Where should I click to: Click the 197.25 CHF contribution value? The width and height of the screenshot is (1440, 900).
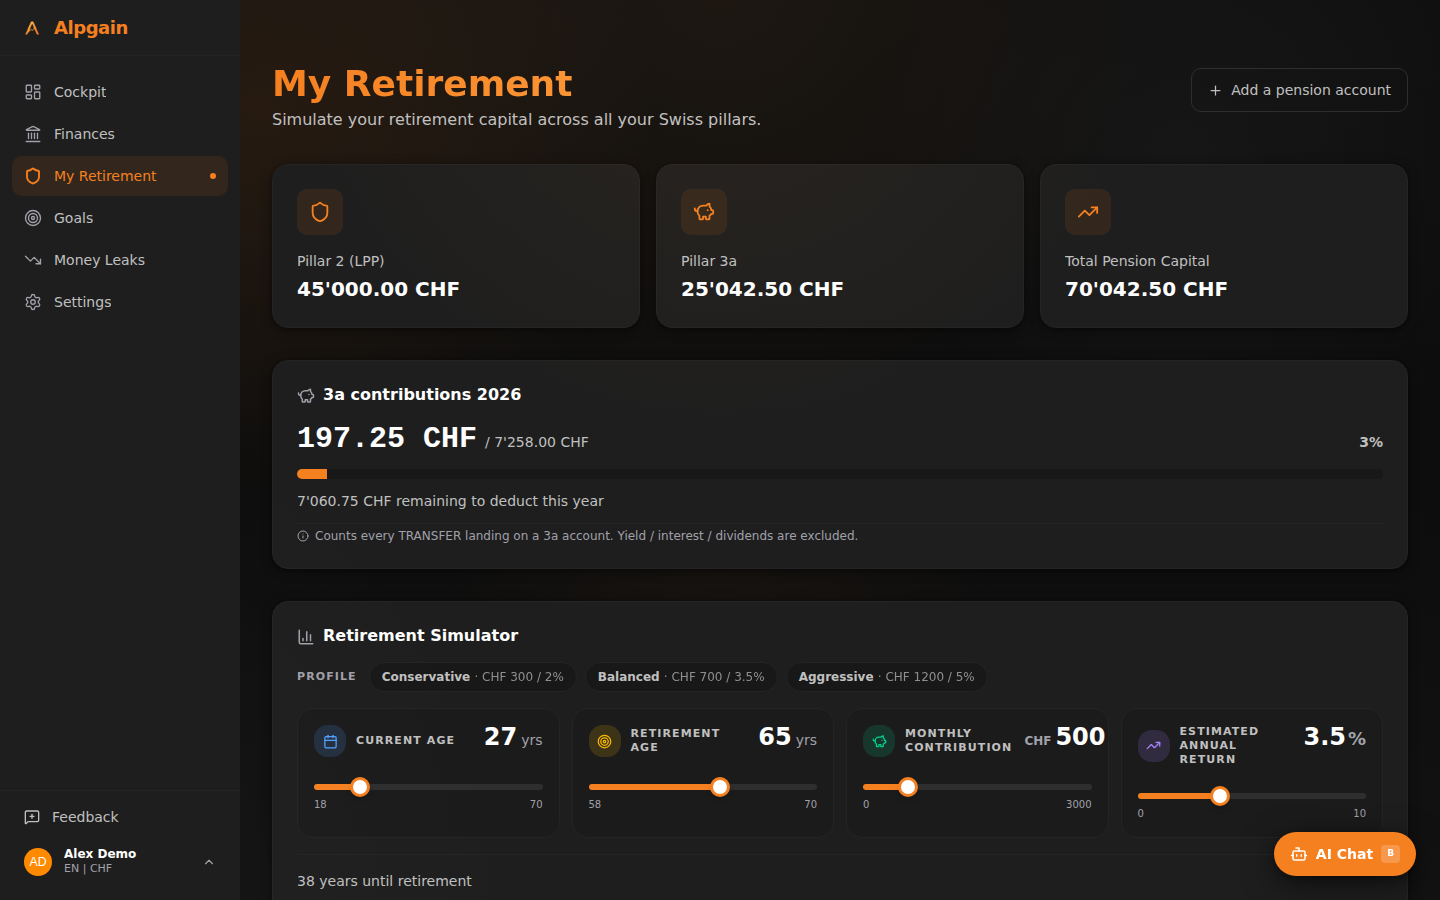(x=387, y=438)
